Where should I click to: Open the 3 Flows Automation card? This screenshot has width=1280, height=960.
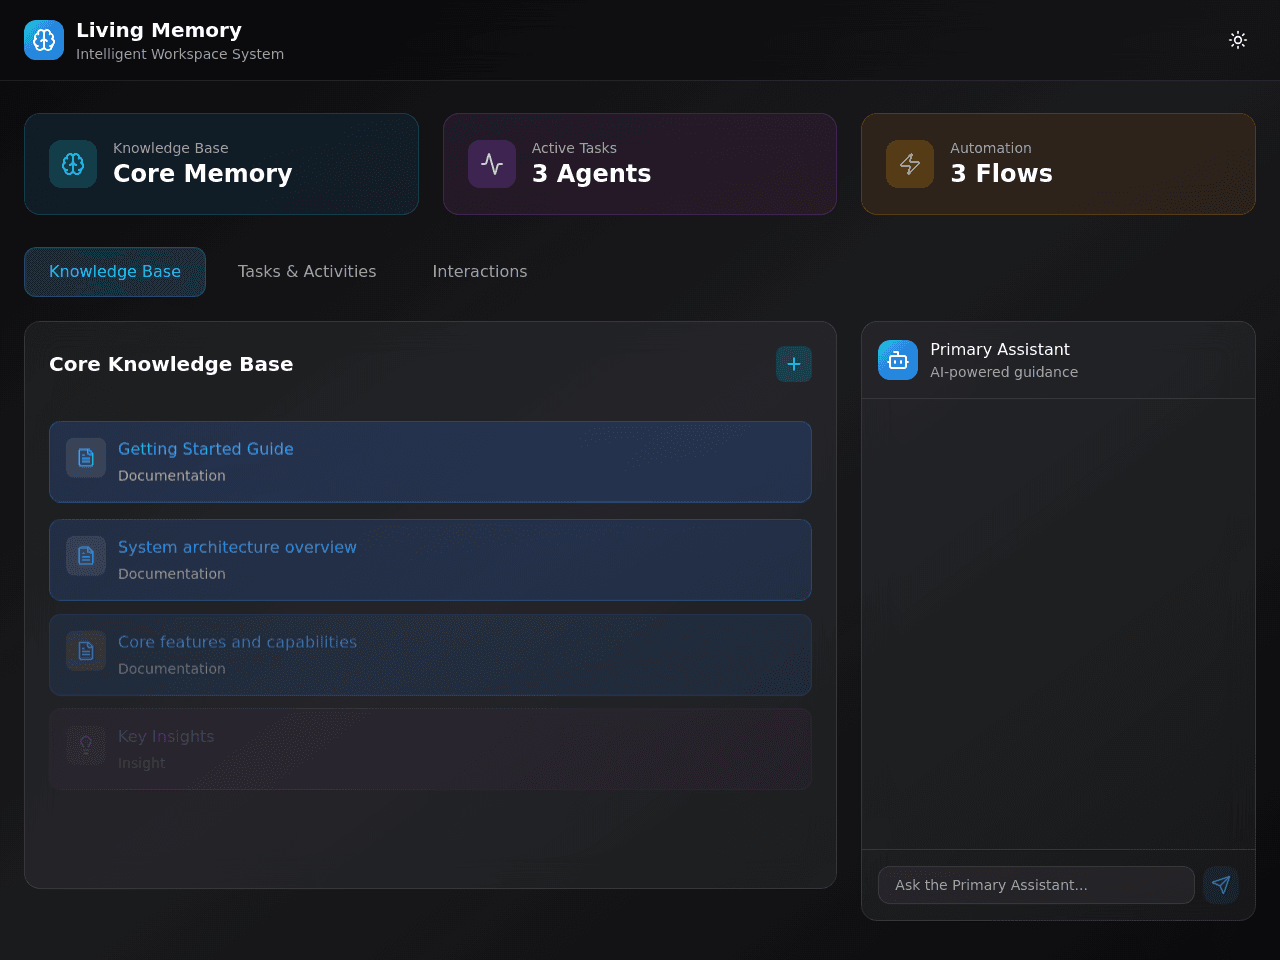[x=1058, y=164]
